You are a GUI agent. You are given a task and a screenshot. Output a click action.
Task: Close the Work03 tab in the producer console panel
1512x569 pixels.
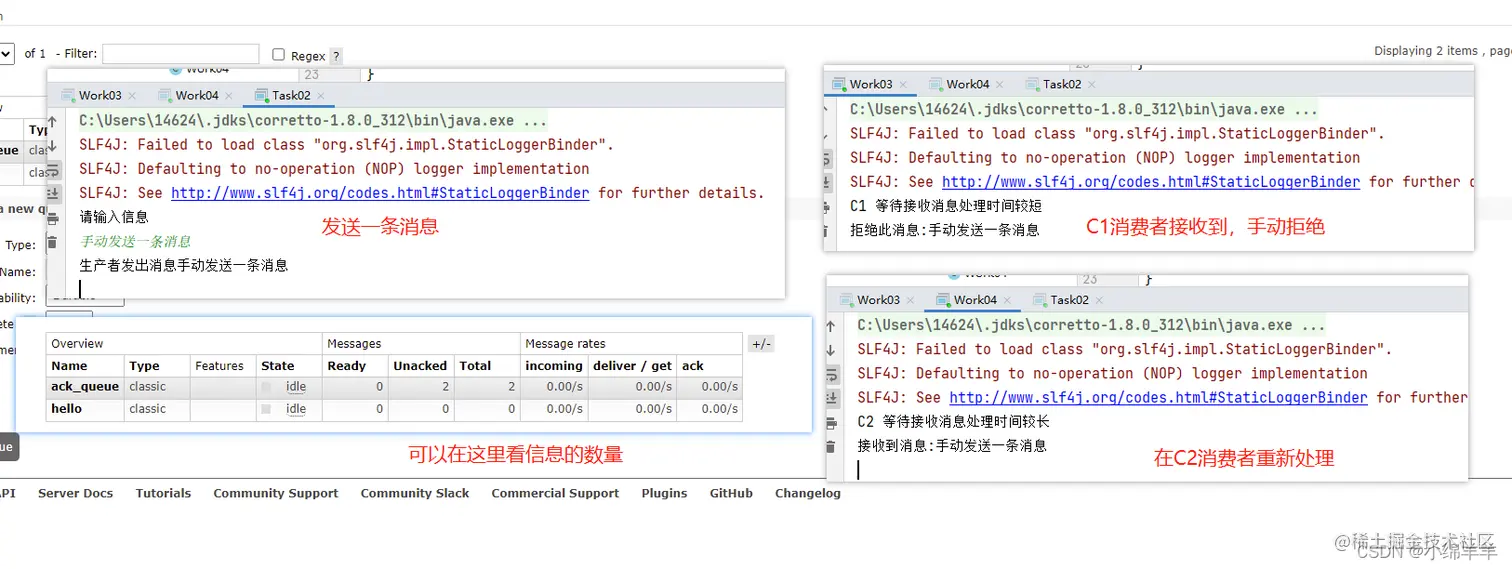[133, 96]
